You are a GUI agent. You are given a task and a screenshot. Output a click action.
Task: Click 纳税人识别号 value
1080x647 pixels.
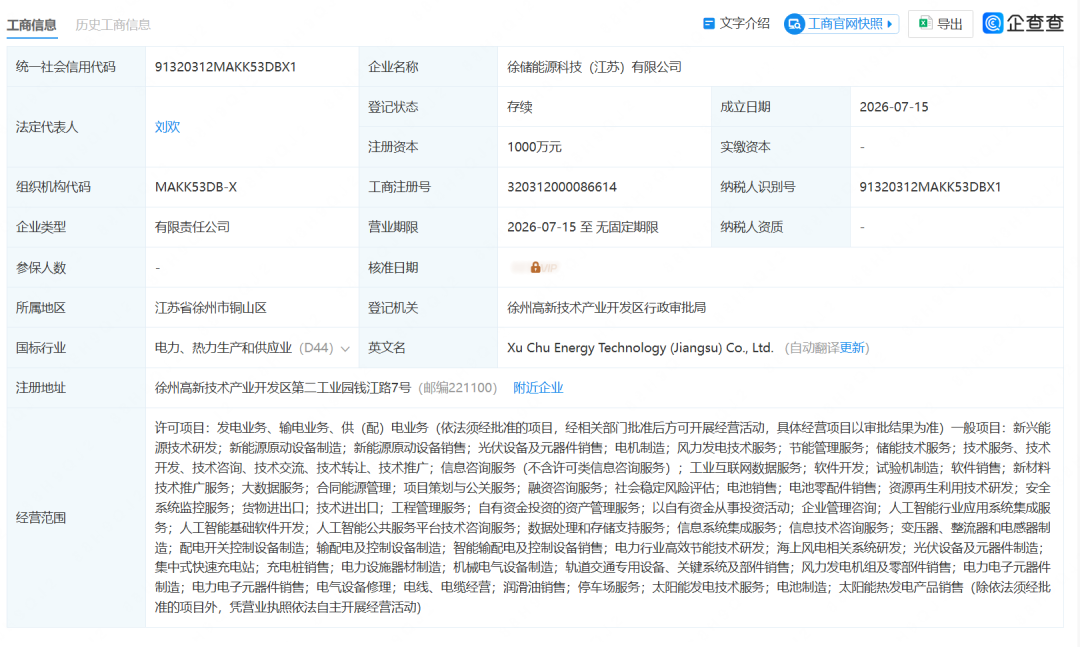click(930, 187)
